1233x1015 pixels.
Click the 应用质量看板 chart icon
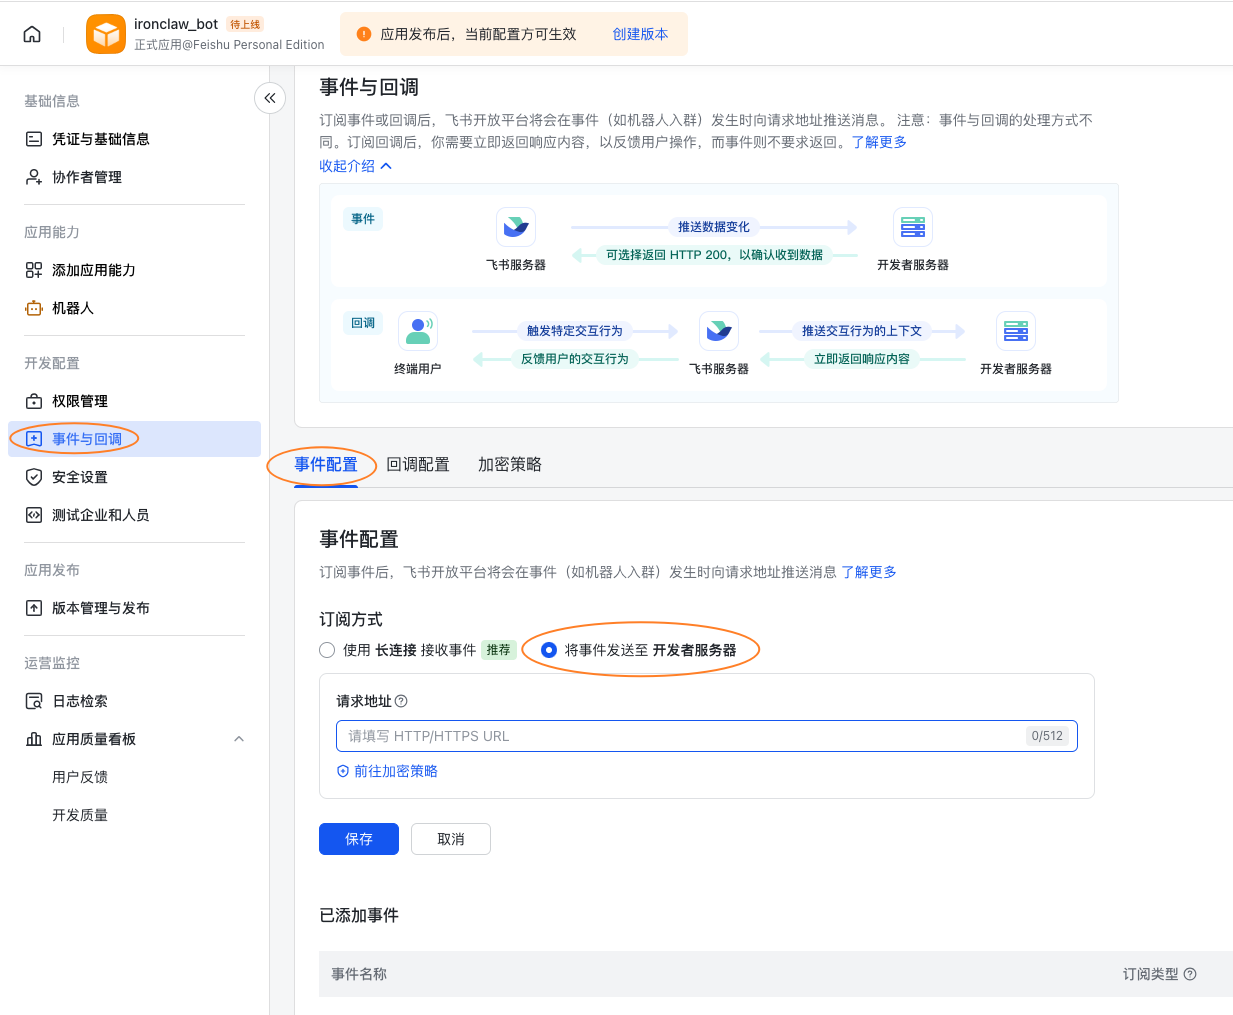click(34, 739)
